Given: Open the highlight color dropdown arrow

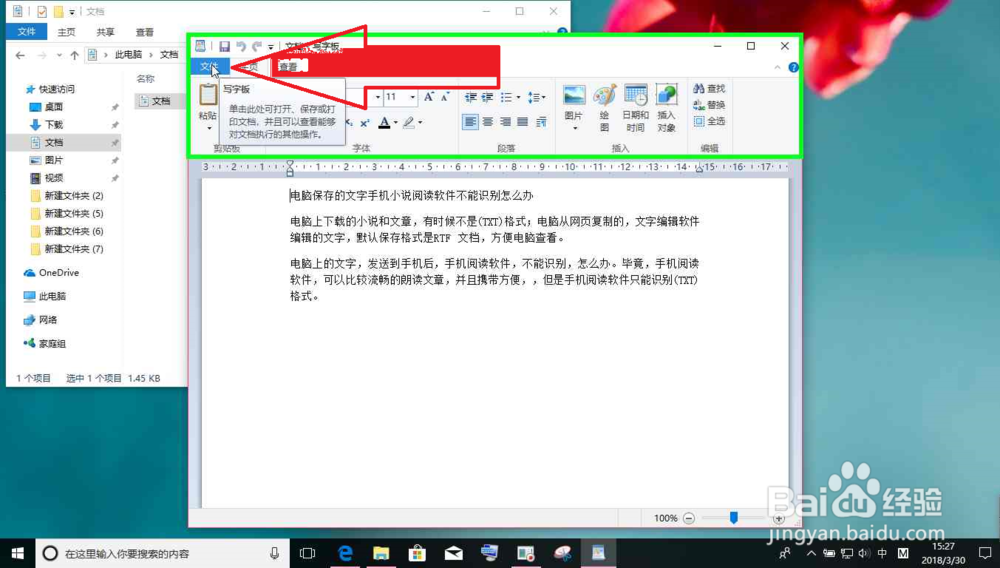Looking at the screenshot, I should pyautogui.click(x=420, y=122).
